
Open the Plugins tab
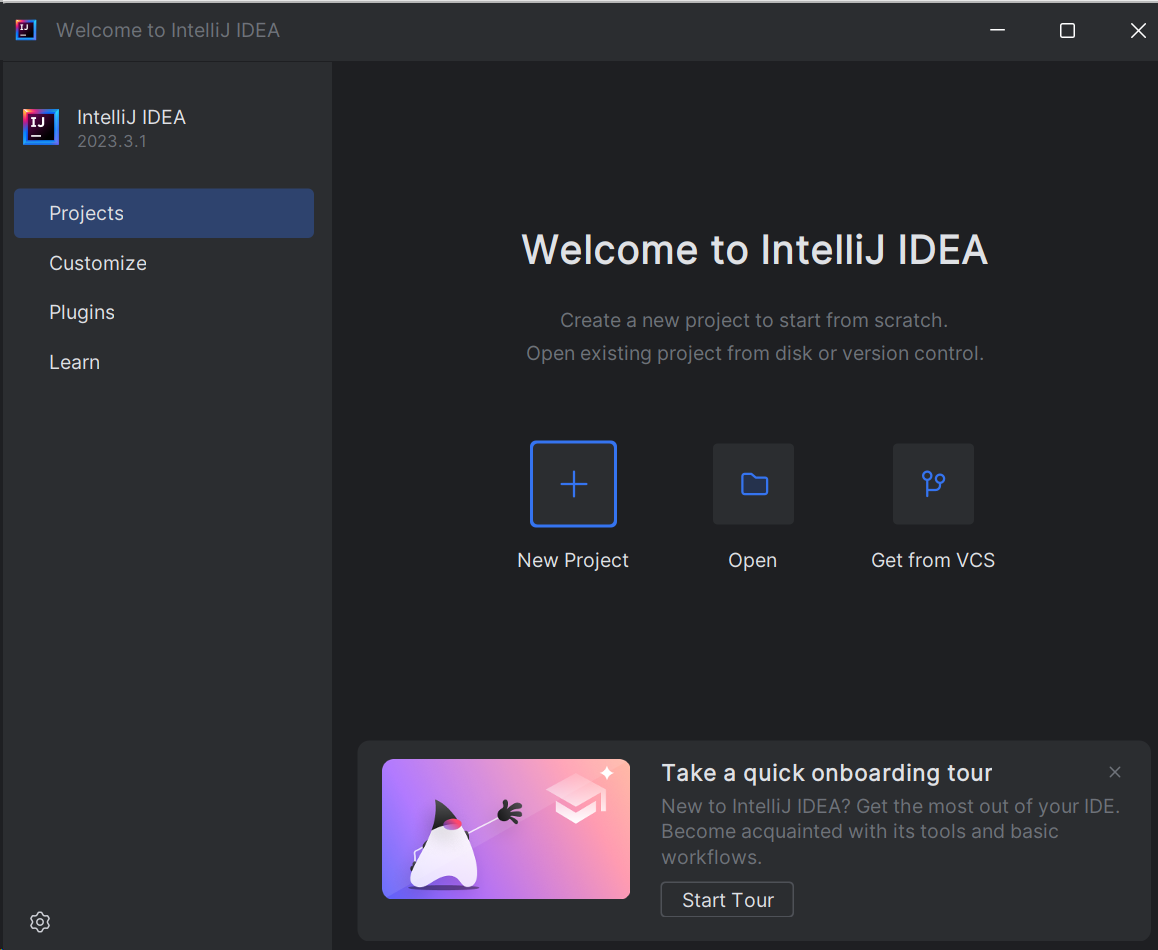pyautogui.click(x=164, y=312)
